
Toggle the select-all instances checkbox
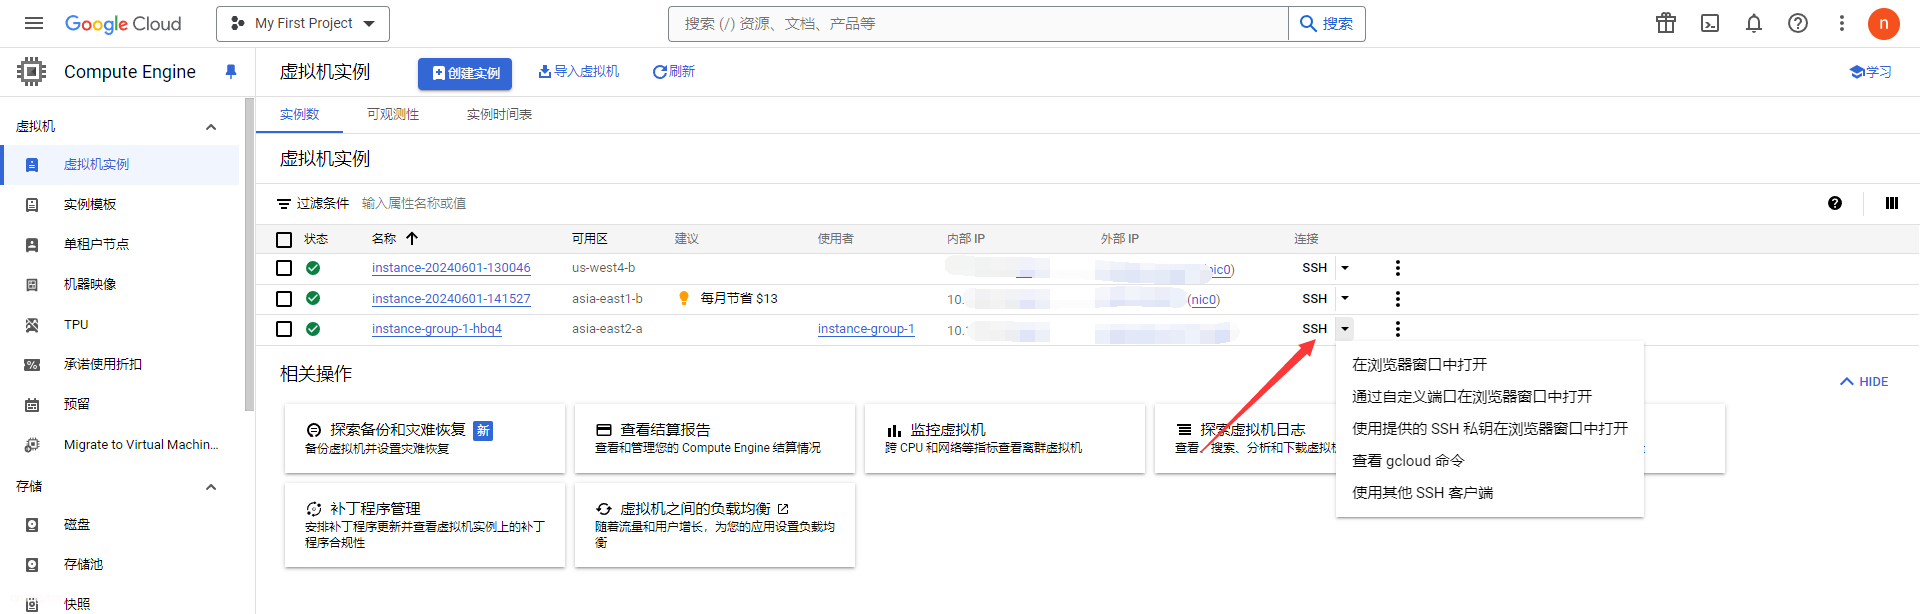(284, 239)
